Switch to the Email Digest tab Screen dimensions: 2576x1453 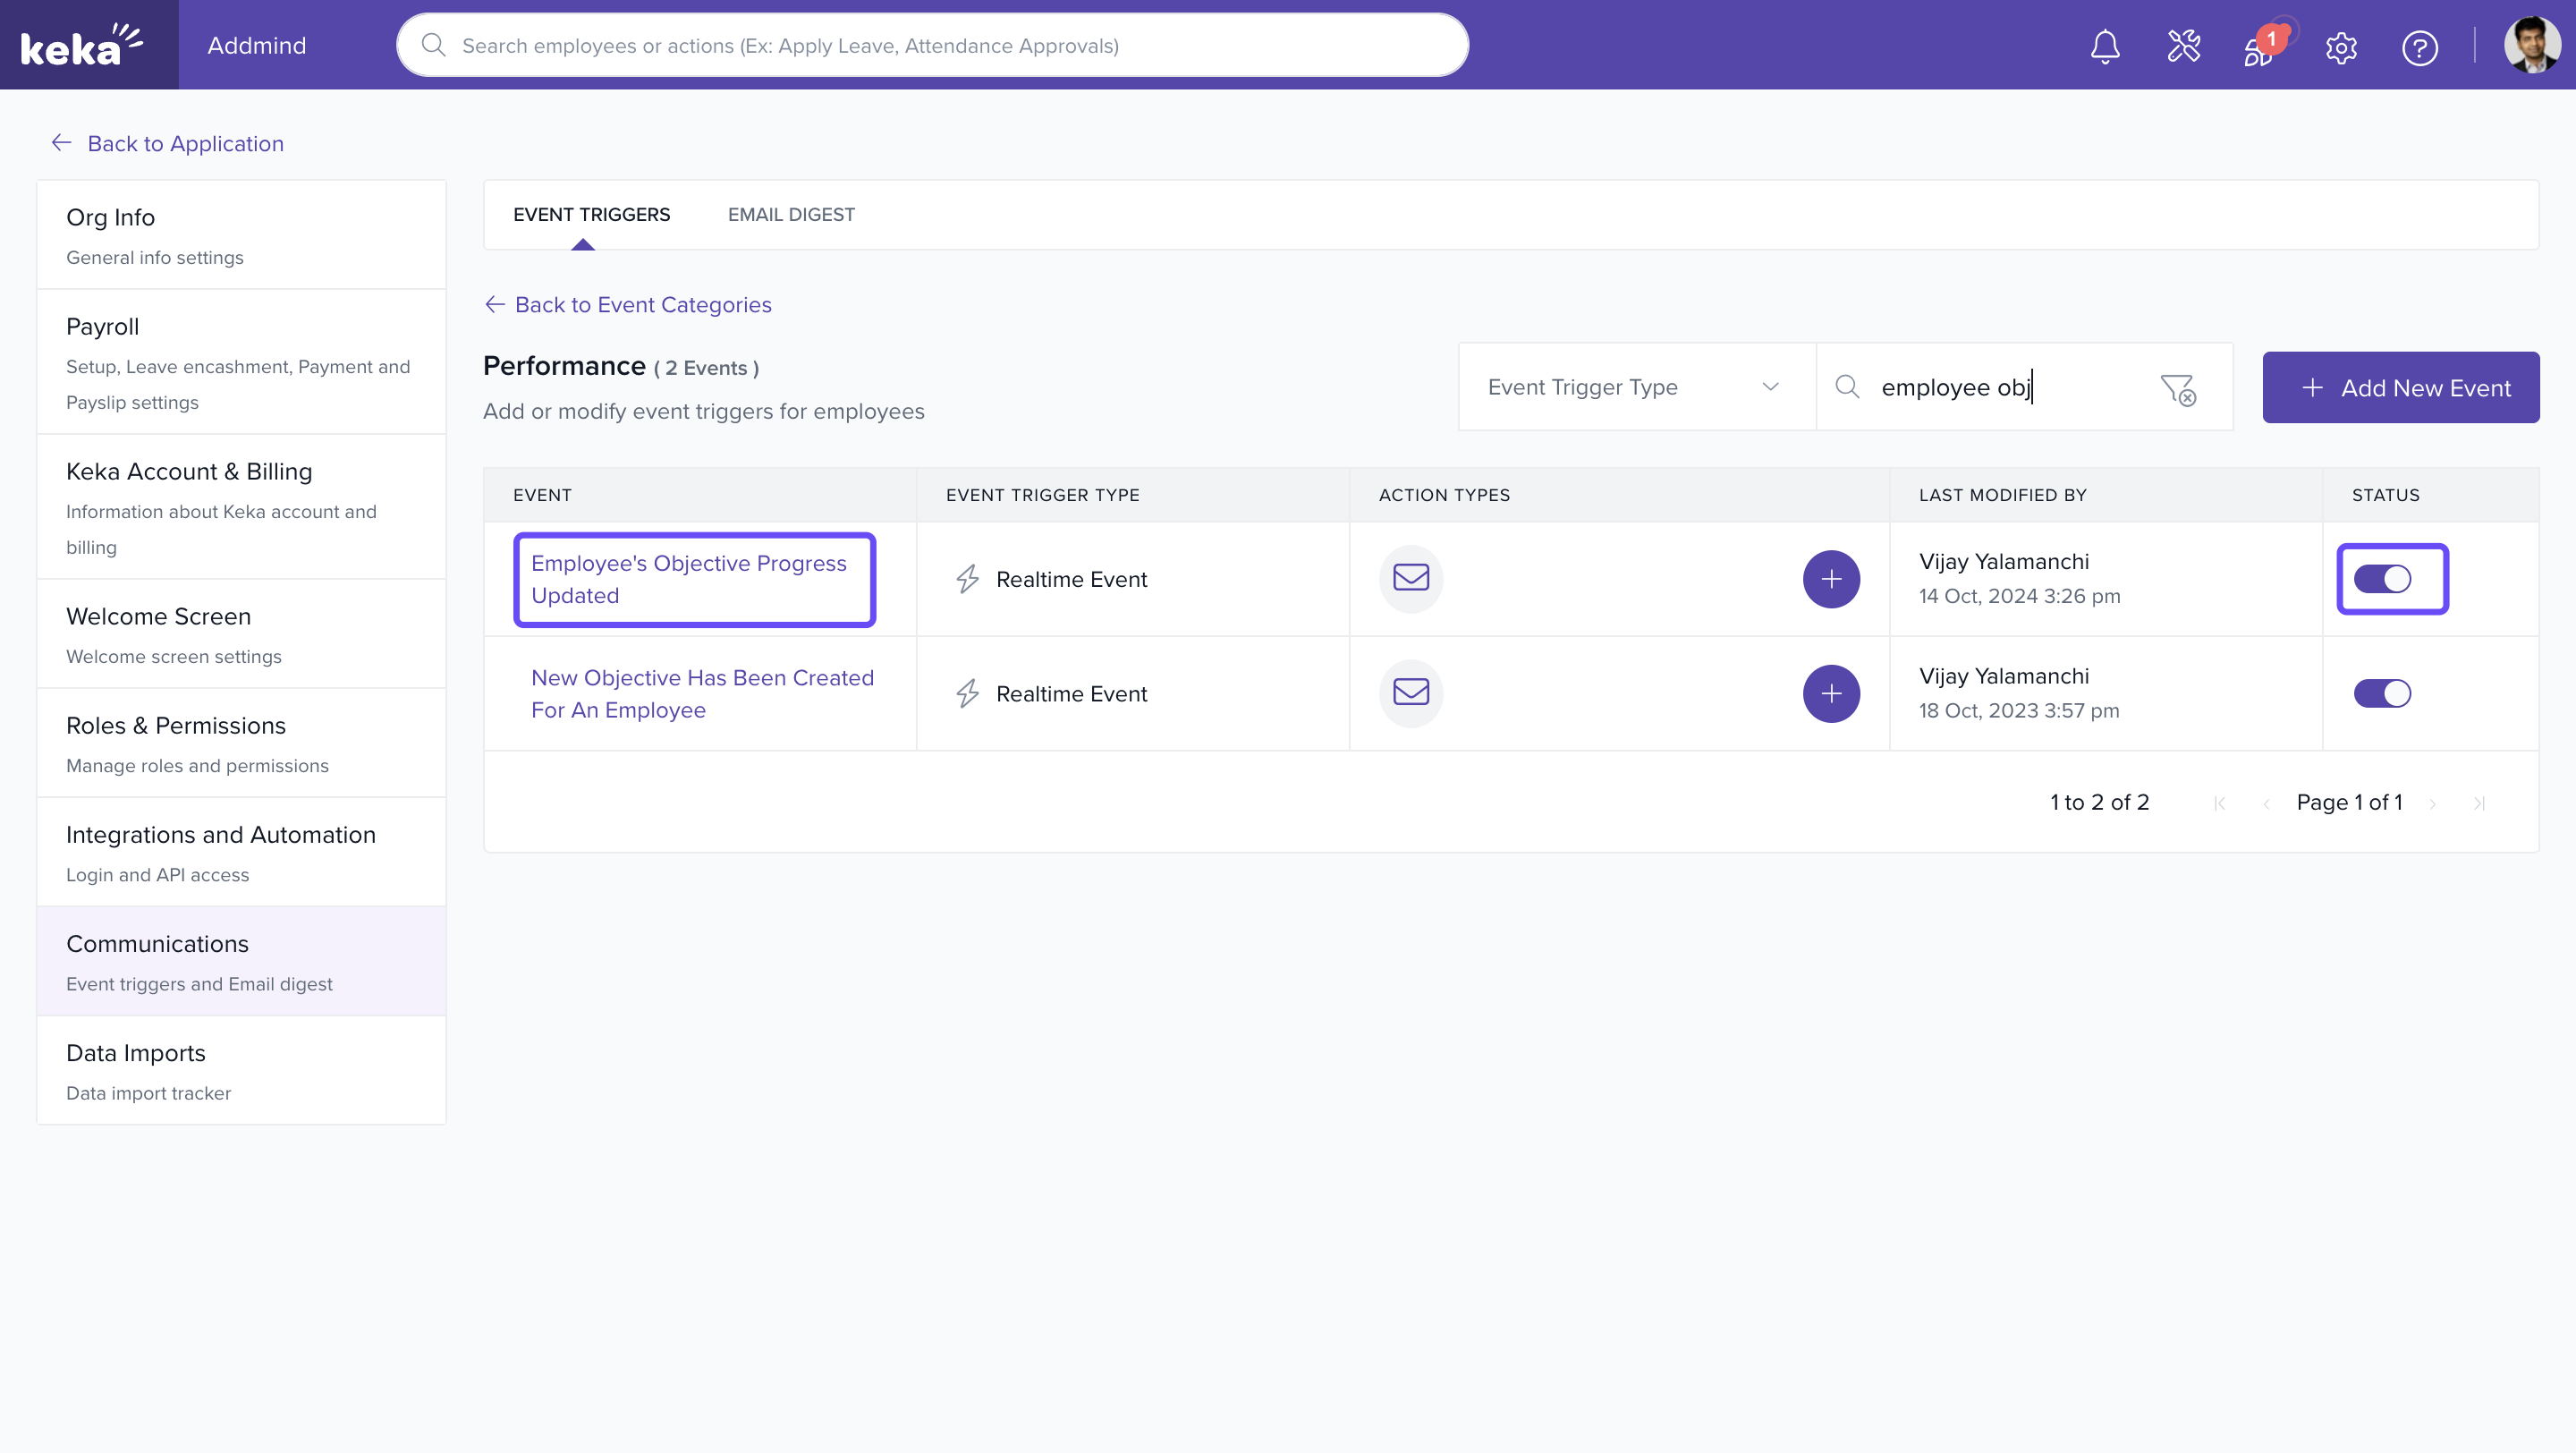pos(791,215)
